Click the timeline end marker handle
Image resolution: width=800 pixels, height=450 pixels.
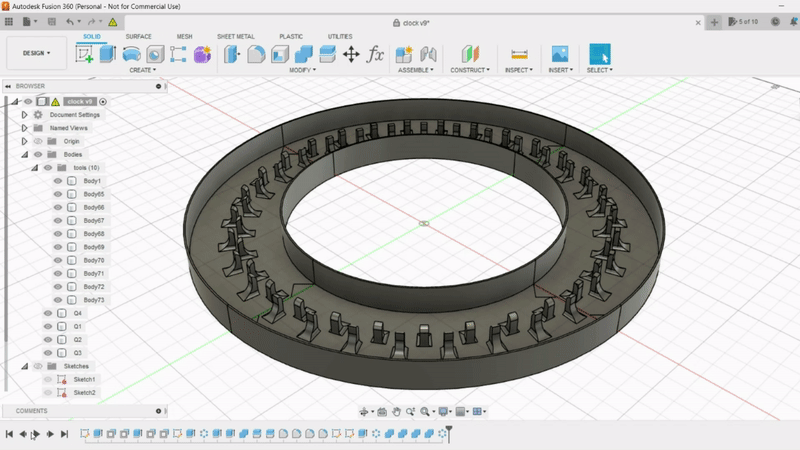point(449,433)
